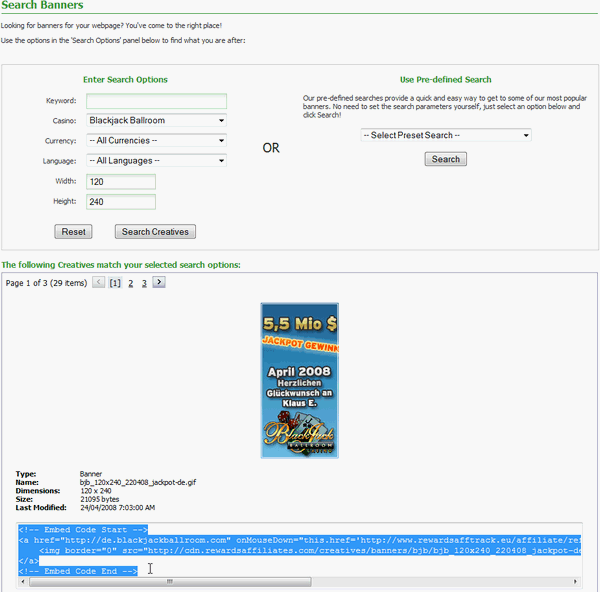
Task: Go to results page 2
Action: [x=130, y=283]
